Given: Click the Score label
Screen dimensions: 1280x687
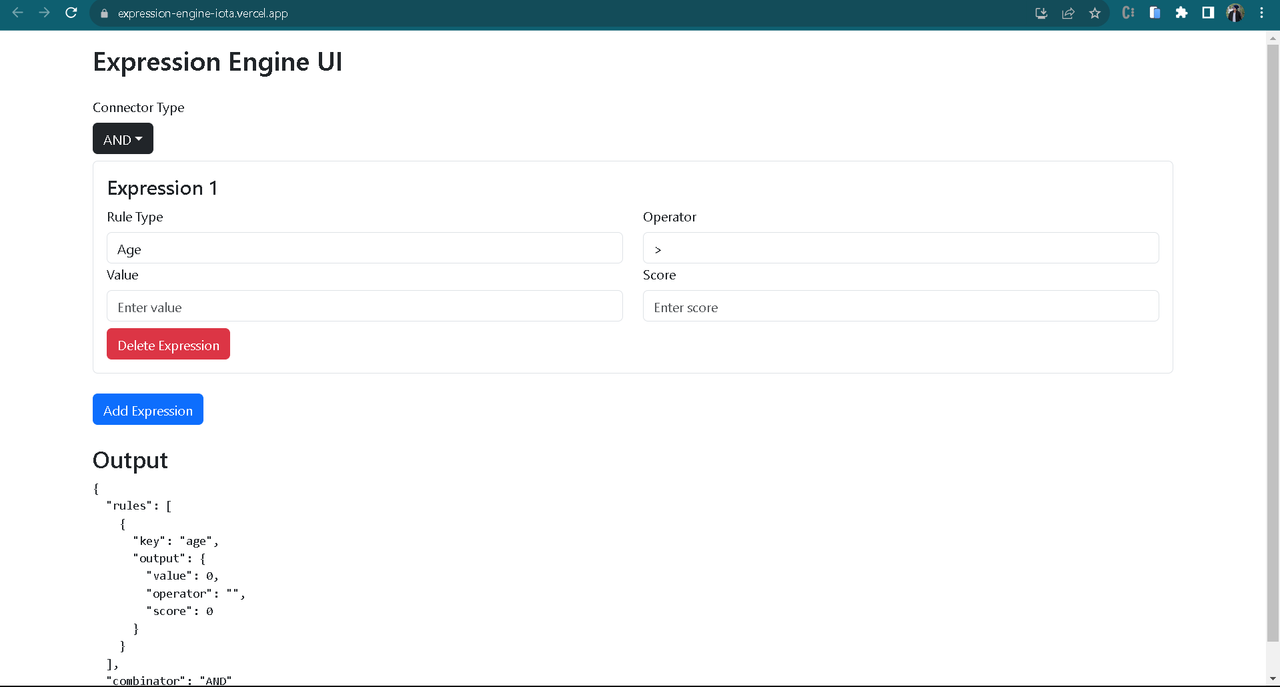Looking at the screenshot, I should (x=660, y=275).
